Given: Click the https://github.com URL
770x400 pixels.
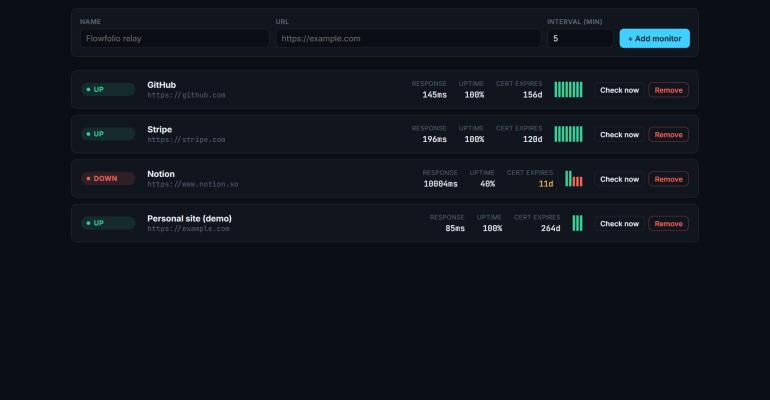Looking at the screenshot, I should pos(186,95).
